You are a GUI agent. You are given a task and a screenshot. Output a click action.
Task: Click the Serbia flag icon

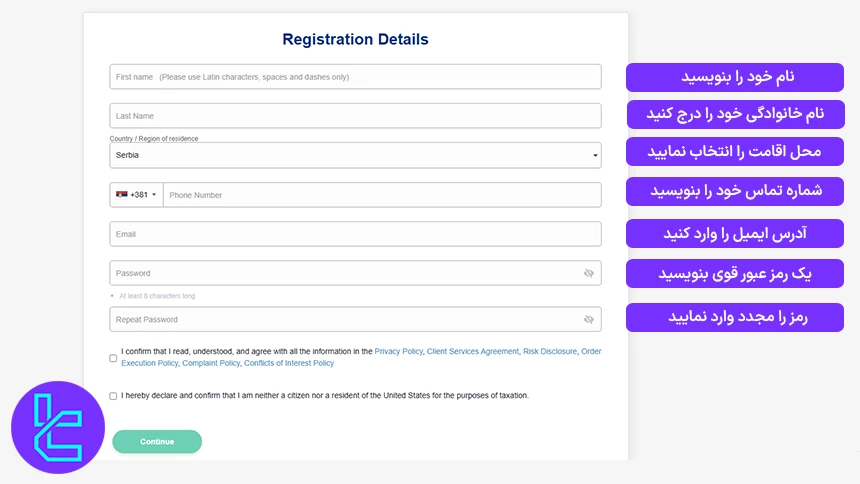point(122,195)
